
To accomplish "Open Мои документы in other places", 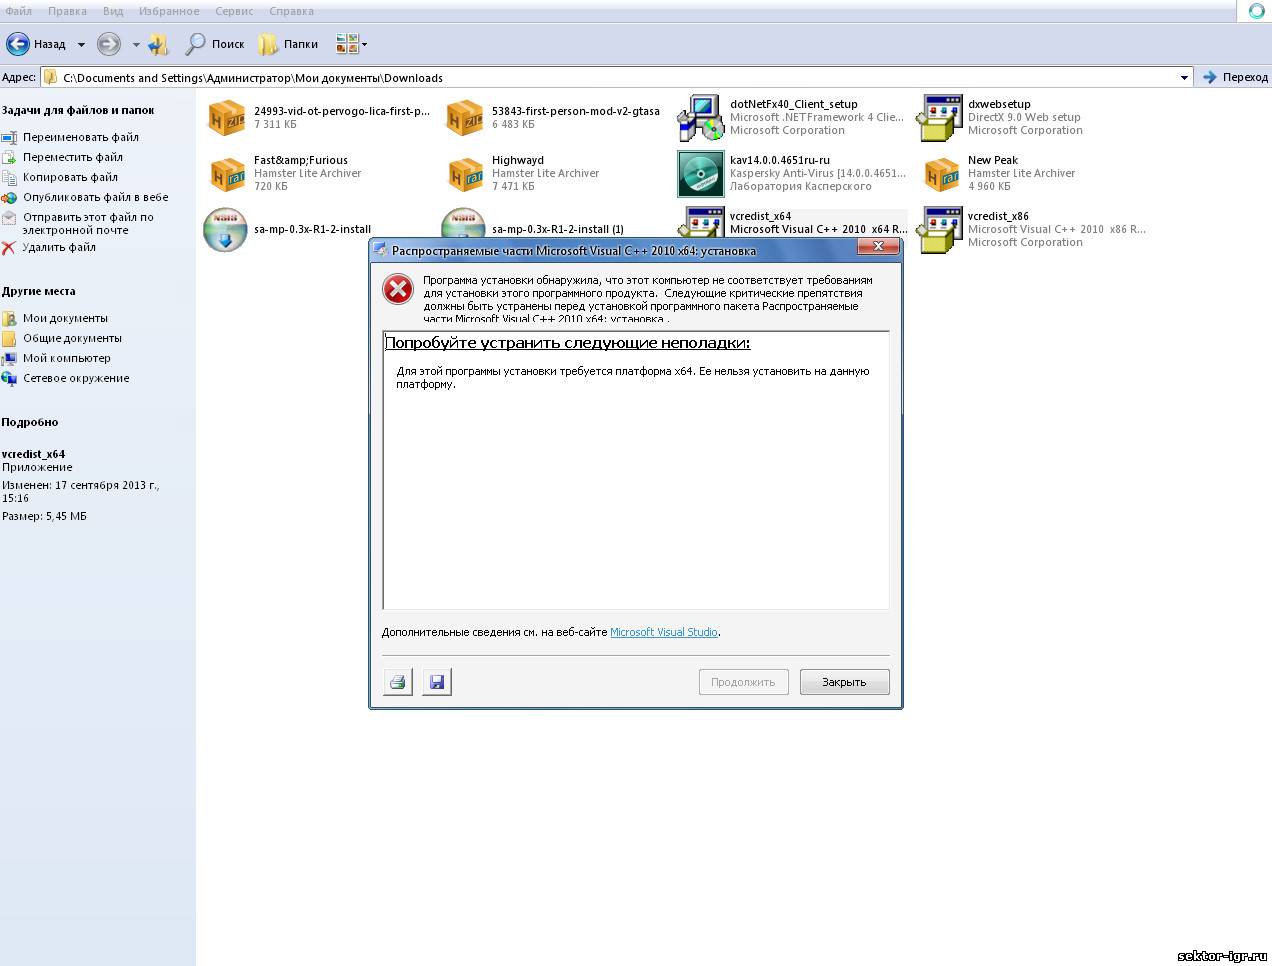I will [65, 318].
